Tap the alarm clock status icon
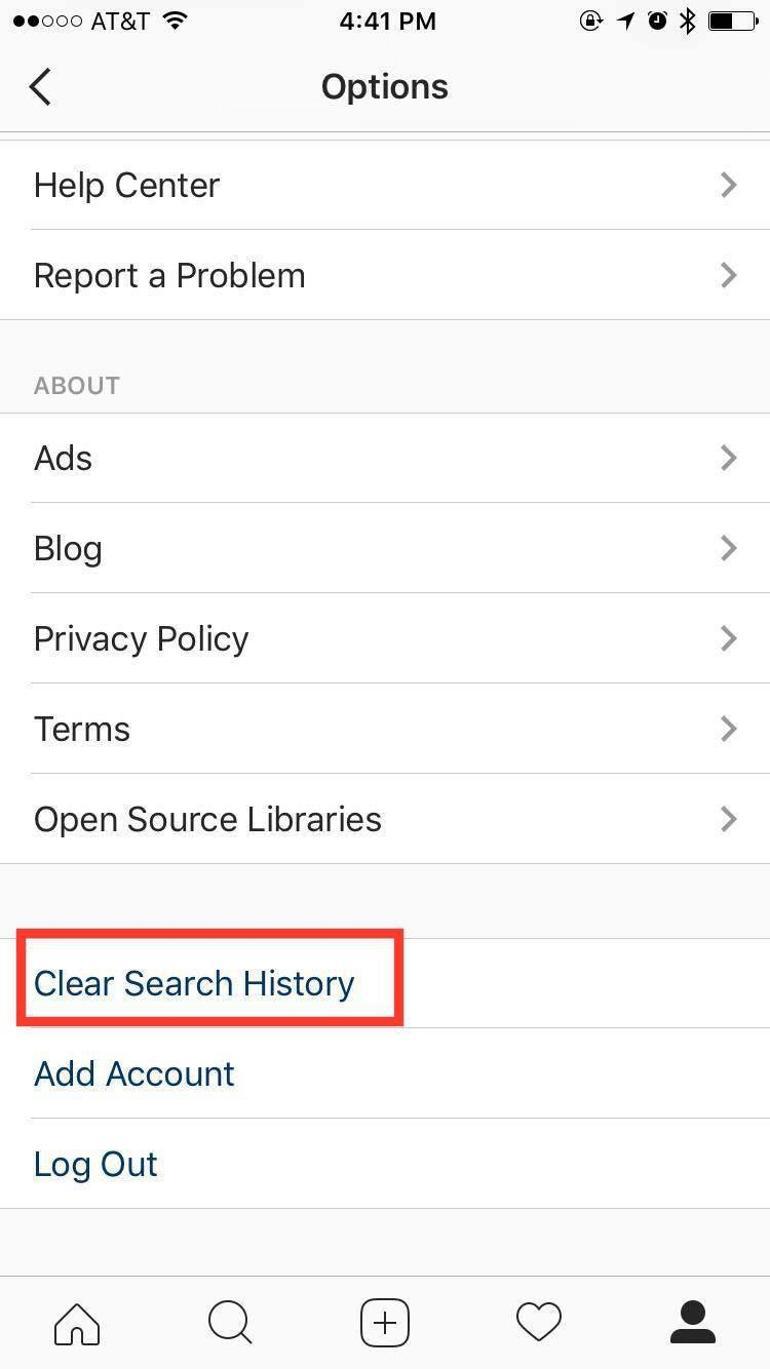The image size is (770, 1369). tap(657, 21)
